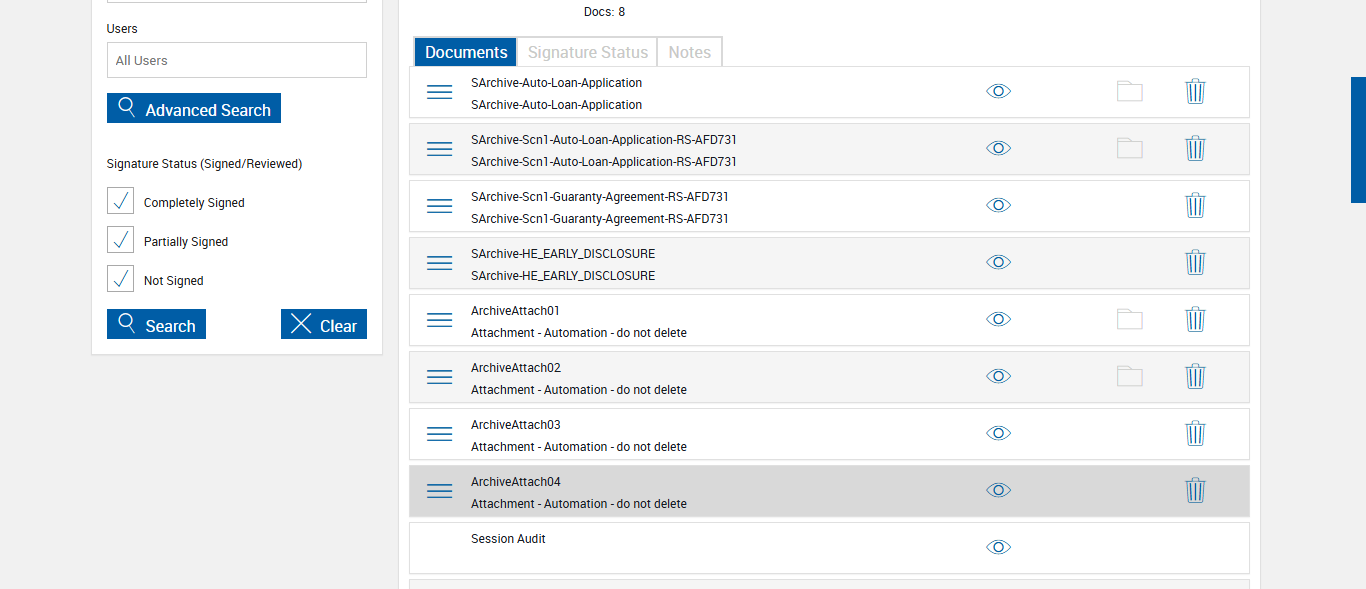Switch to Signature Status tab

[588, 52]
